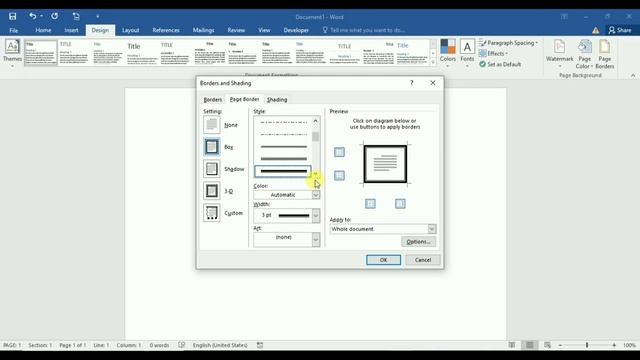This screenshot has height=360, width=640.
Task: Toggle the bottom border in preview
Action: click(339, 176)
